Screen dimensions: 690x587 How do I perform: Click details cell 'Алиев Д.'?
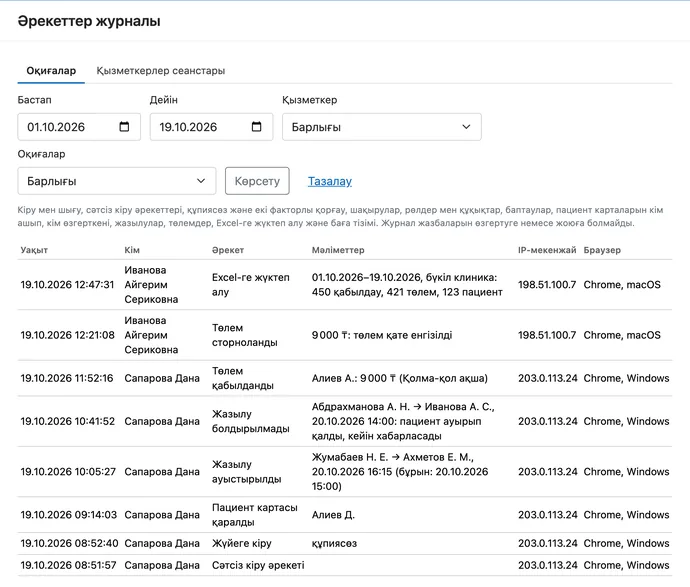[333, 515]
